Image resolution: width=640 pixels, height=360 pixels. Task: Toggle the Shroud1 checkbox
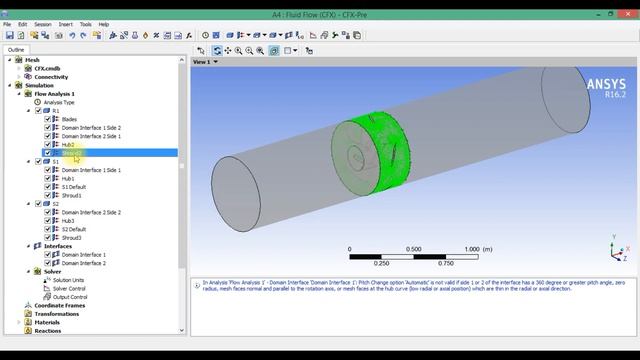coord(47,196)
